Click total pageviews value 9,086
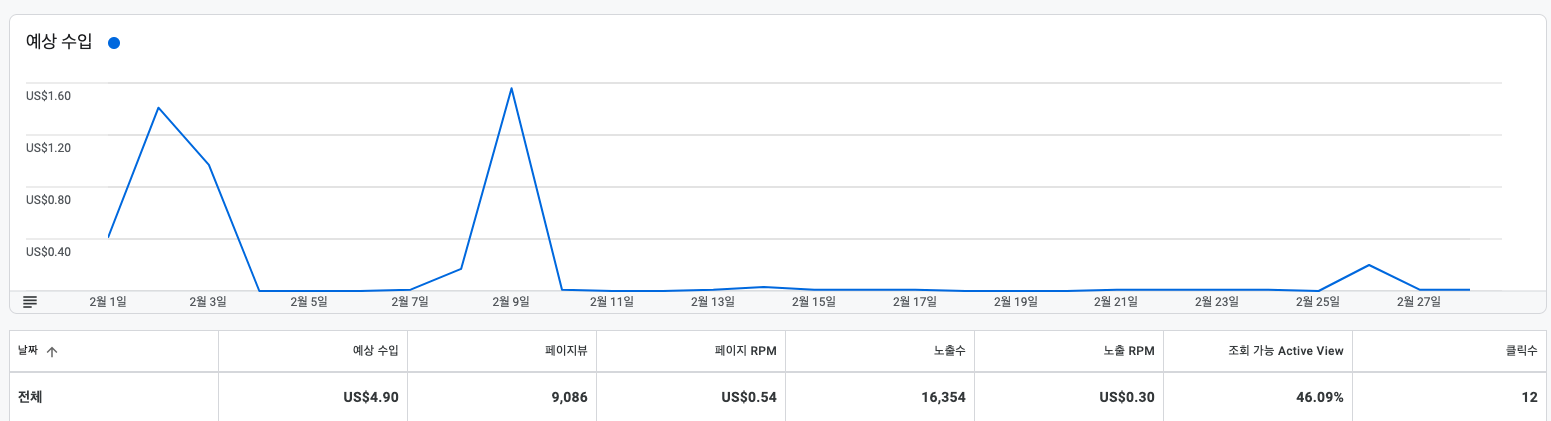Viewport: 1551px width, 421px height. tap(568, 397)
